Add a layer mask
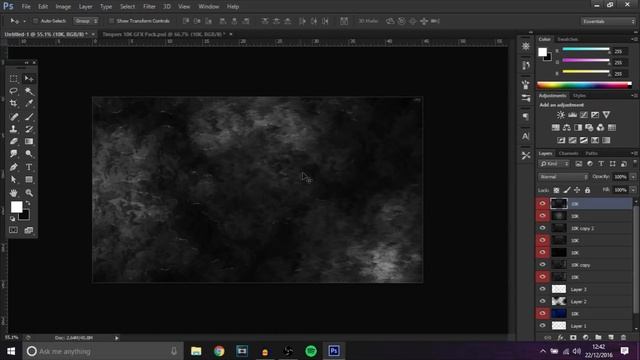Image resolution: width=640 pixels, height=360 pixels. coord(573,338)
